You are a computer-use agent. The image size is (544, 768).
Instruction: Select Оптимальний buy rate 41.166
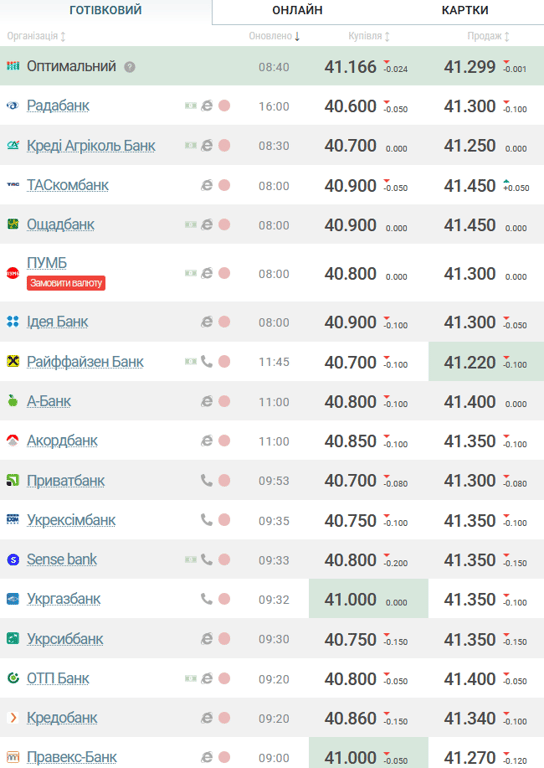[x=350, y=67]
